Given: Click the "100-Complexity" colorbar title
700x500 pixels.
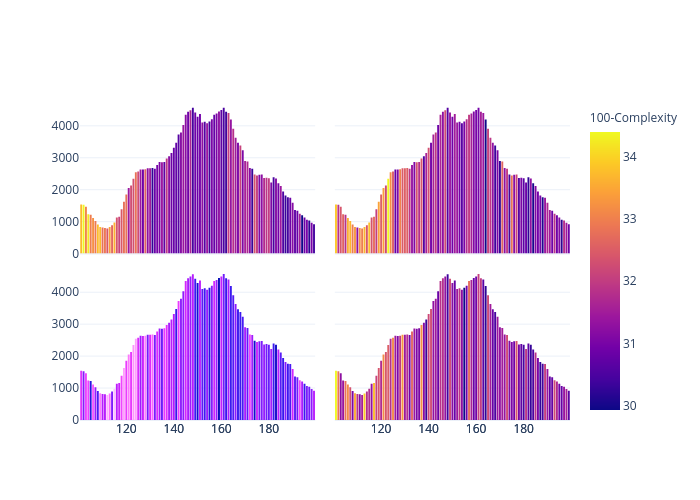Looking at the screenshot, I should [633, 118].
